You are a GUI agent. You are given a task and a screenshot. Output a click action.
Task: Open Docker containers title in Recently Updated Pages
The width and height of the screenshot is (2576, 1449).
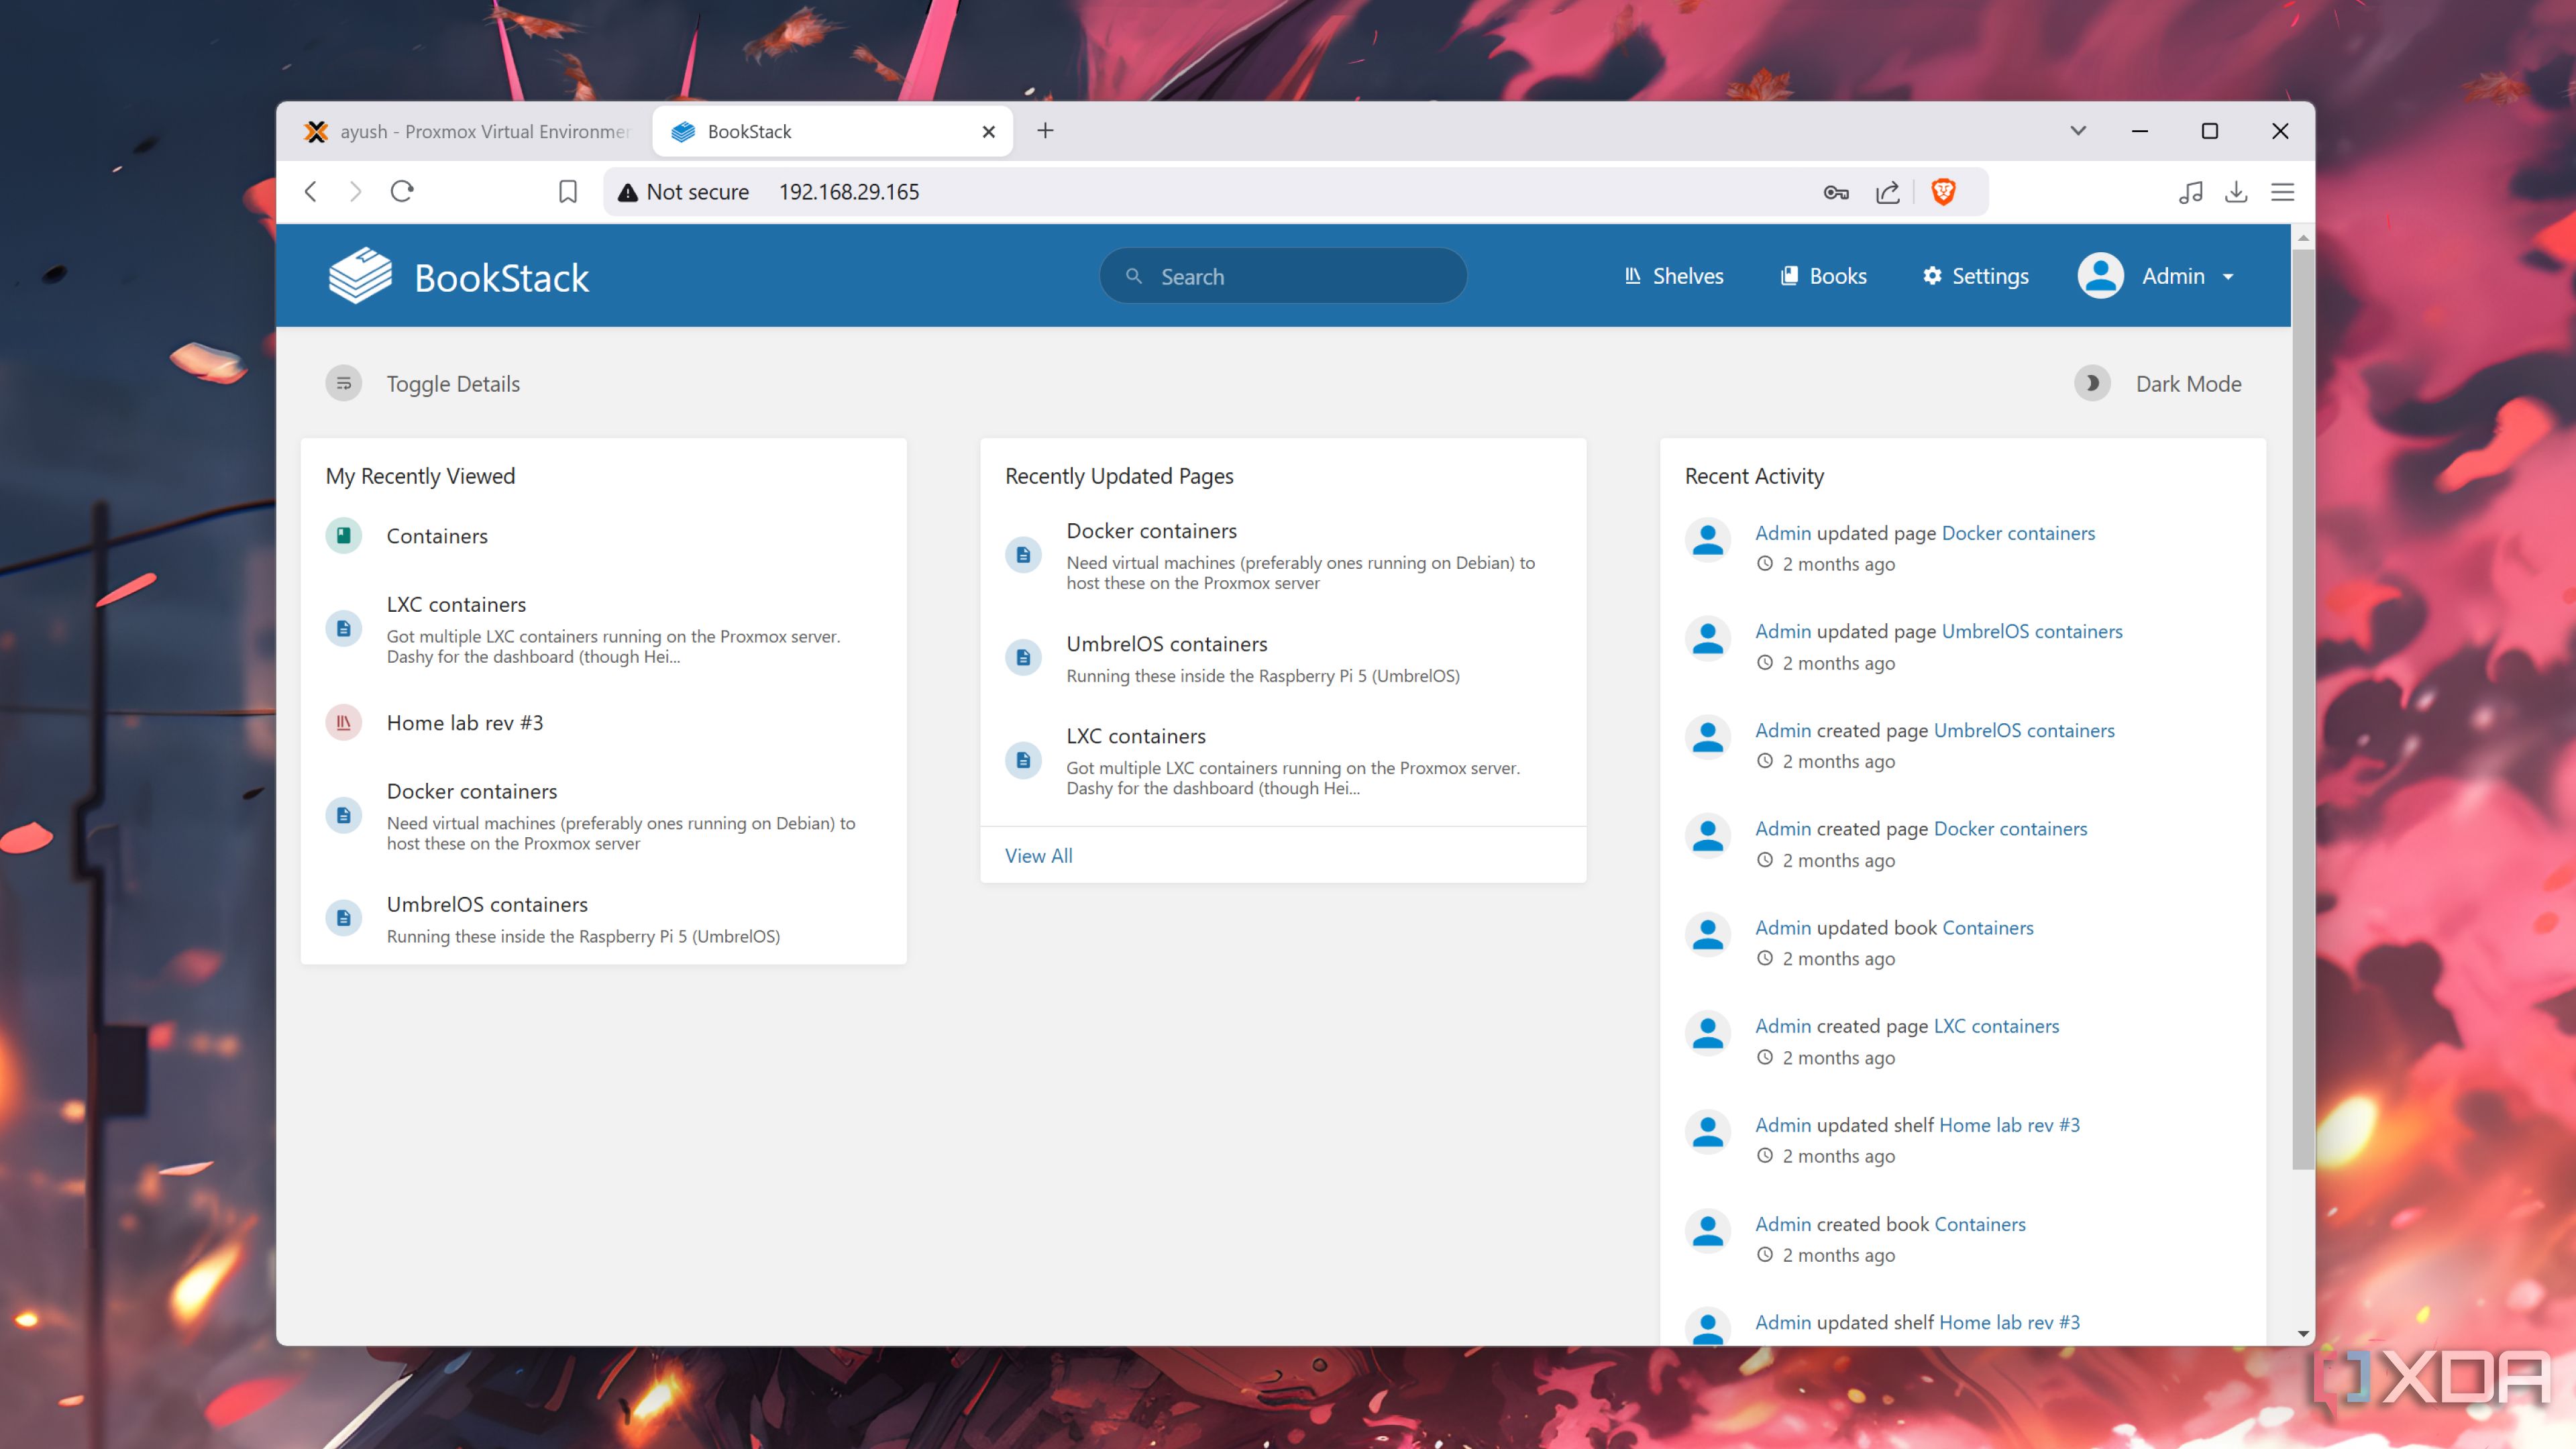coord(1152,531)
